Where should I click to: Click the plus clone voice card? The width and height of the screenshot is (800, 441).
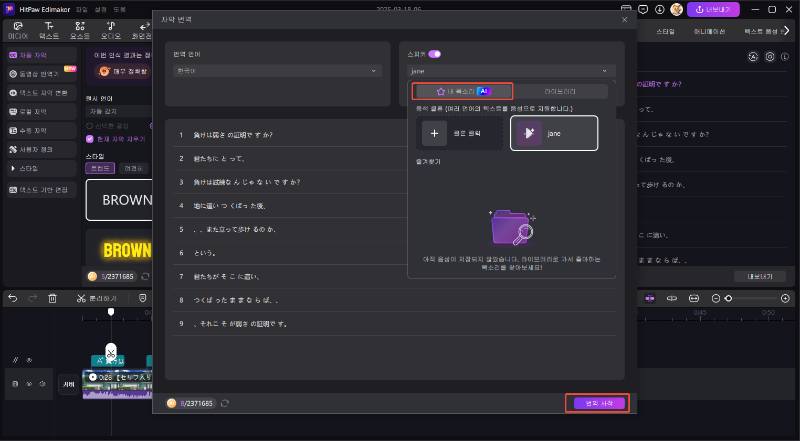(x=458, y=133)
